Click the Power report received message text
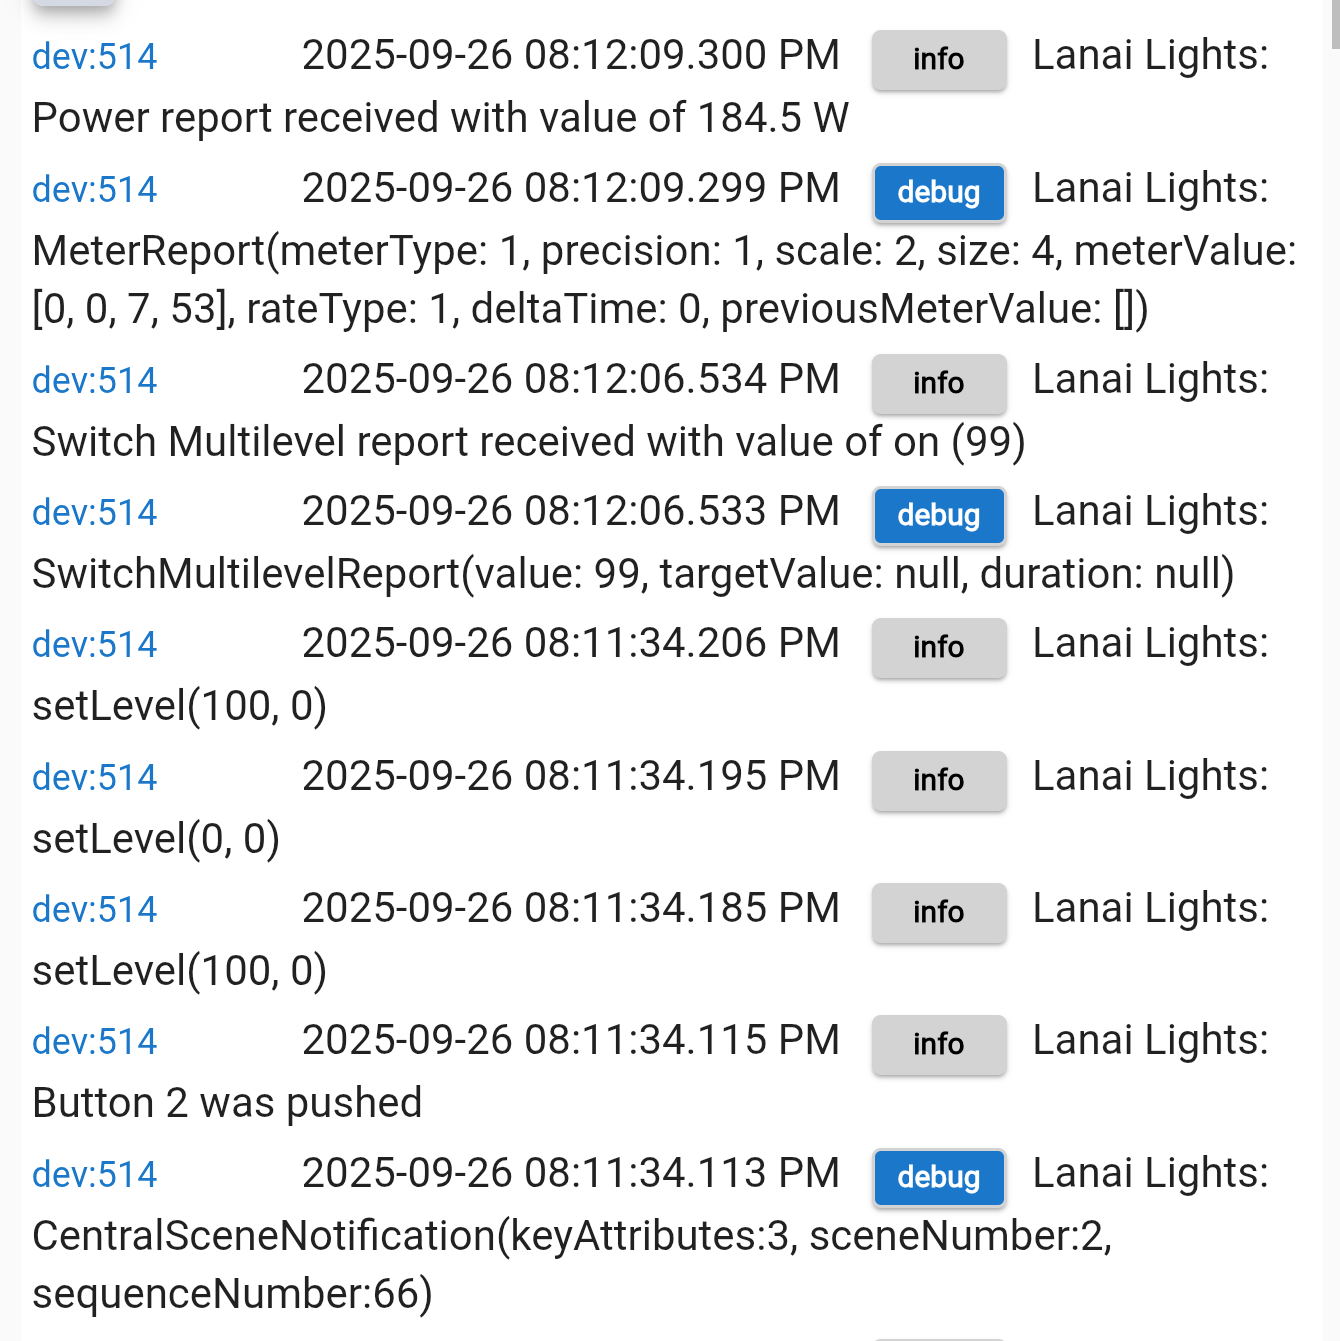This screenshot has width=1340, height=1341. pos(440,119)
